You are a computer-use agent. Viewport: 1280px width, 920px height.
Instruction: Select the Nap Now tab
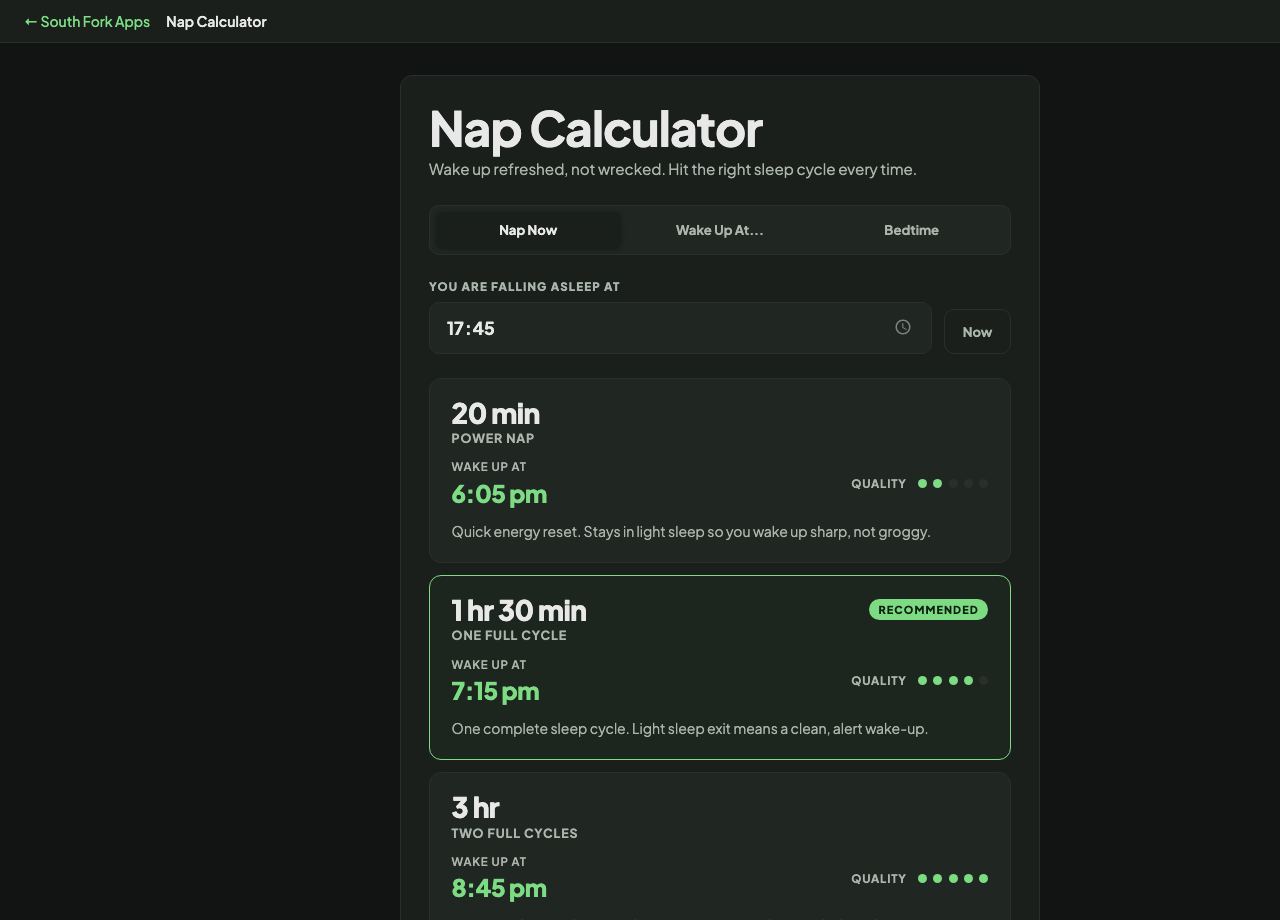pos(528,230)
